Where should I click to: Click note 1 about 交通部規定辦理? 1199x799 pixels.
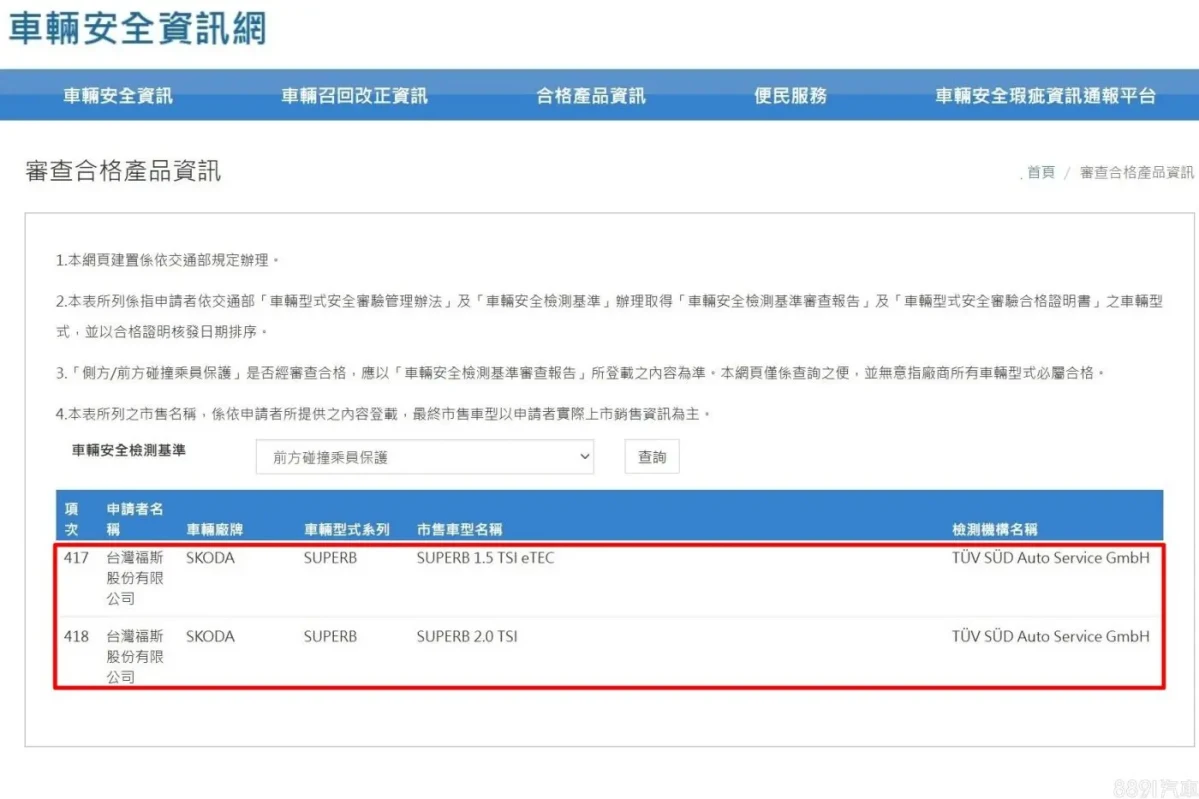point(167,260)
